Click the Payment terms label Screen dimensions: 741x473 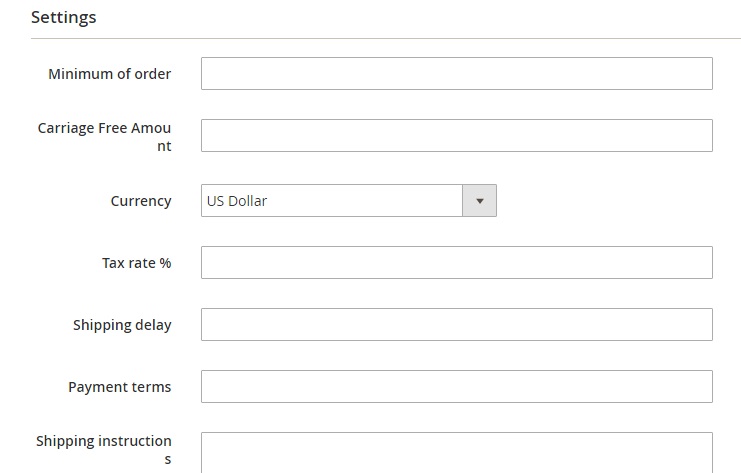pyautogui.click(x=120, y=387)
